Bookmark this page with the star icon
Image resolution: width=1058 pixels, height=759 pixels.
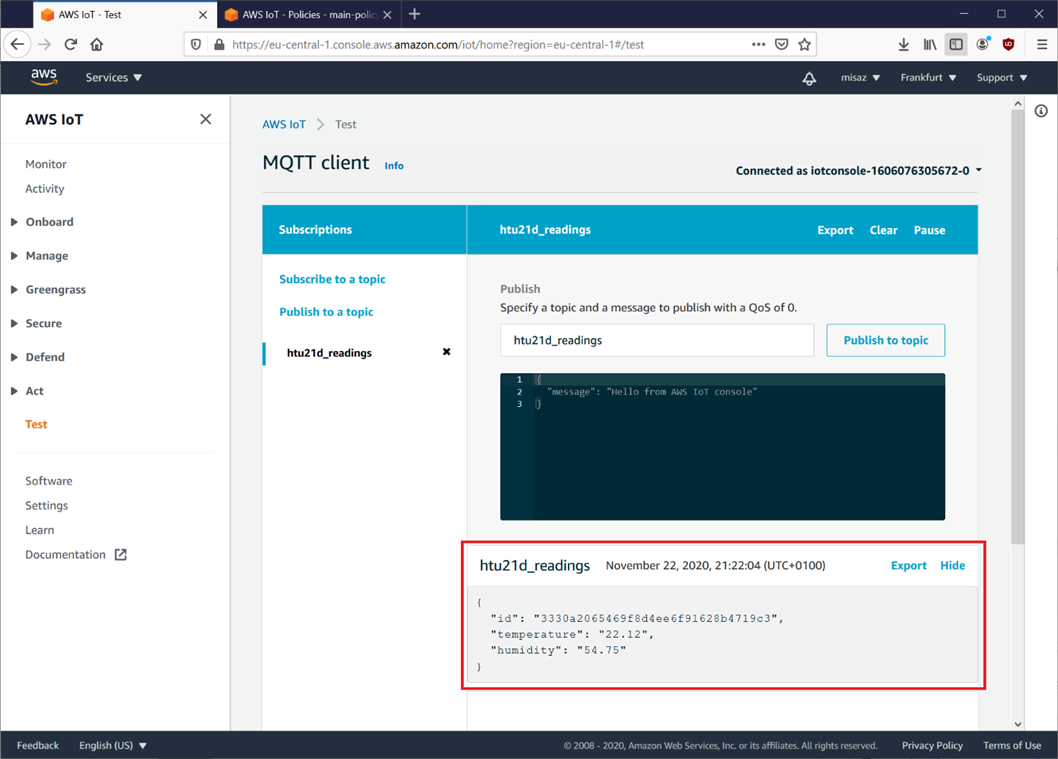[804, 45]
